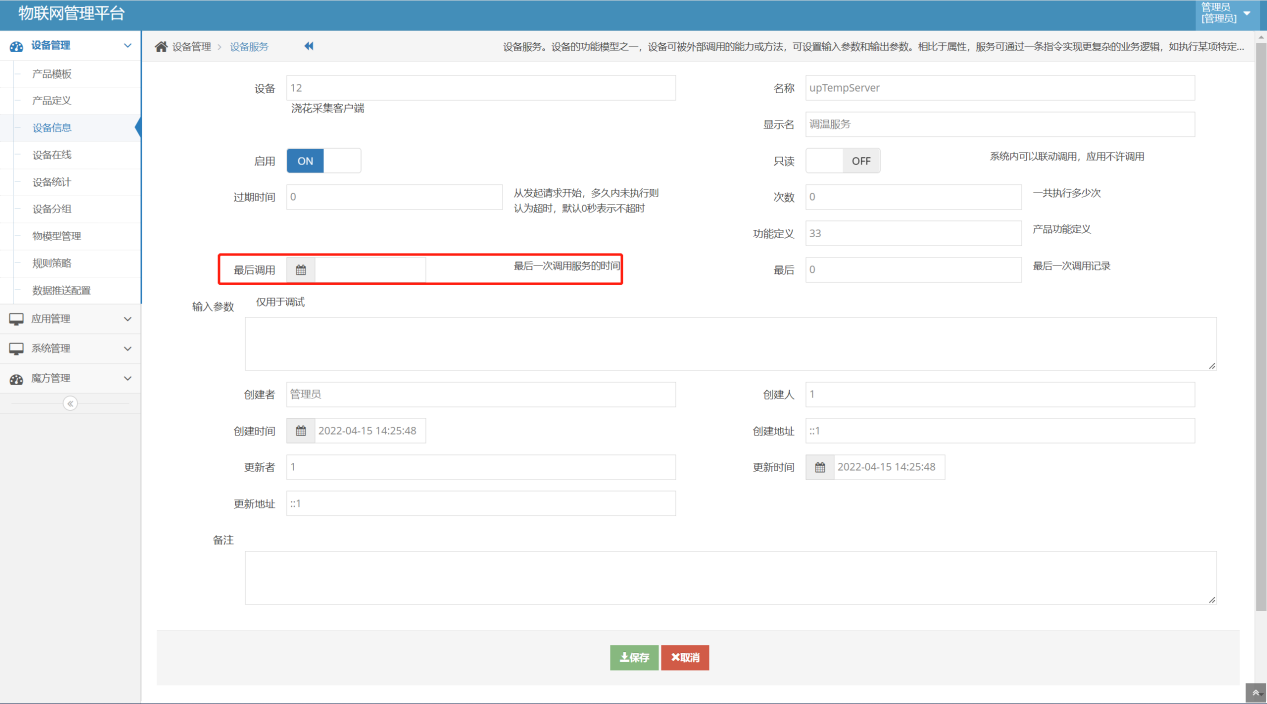
Task: Click the 最后调用 date input
Action: click(370, 270)
